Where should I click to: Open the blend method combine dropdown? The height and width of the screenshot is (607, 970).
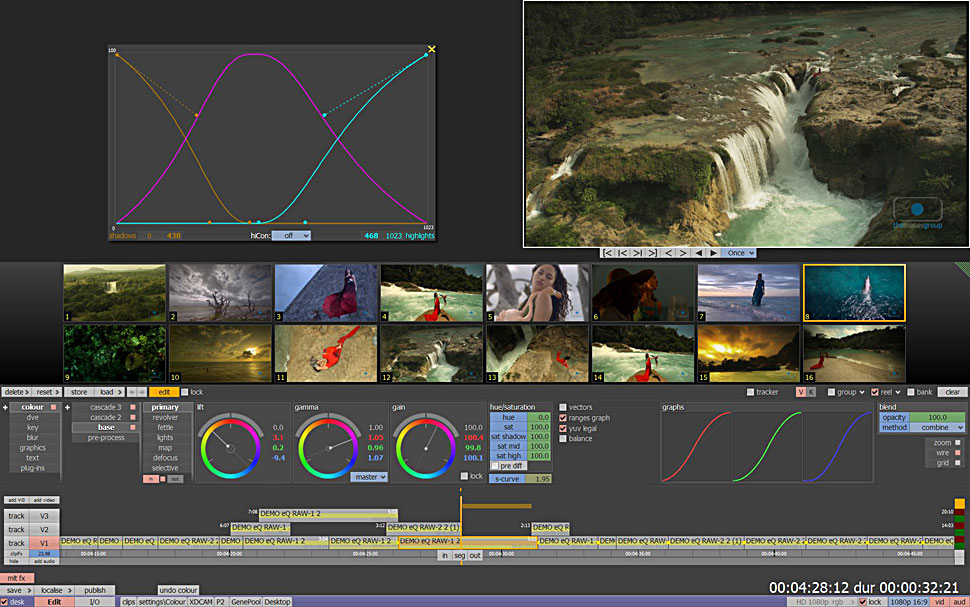point(936,427)
